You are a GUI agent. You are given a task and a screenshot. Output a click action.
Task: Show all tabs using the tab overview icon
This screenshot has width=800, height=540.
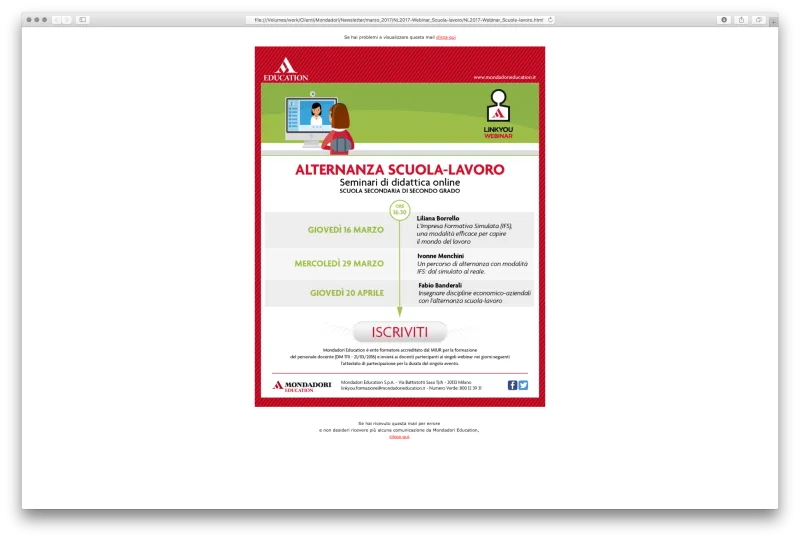[x=759, y=20]
